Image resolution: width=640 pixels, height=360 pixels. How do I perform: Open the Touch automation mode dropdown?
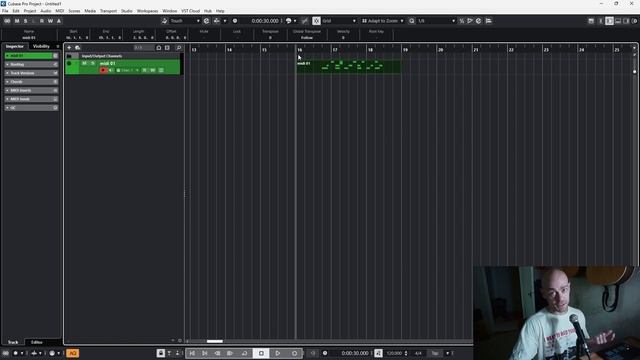pyautogui.click(x=184, y=21)
